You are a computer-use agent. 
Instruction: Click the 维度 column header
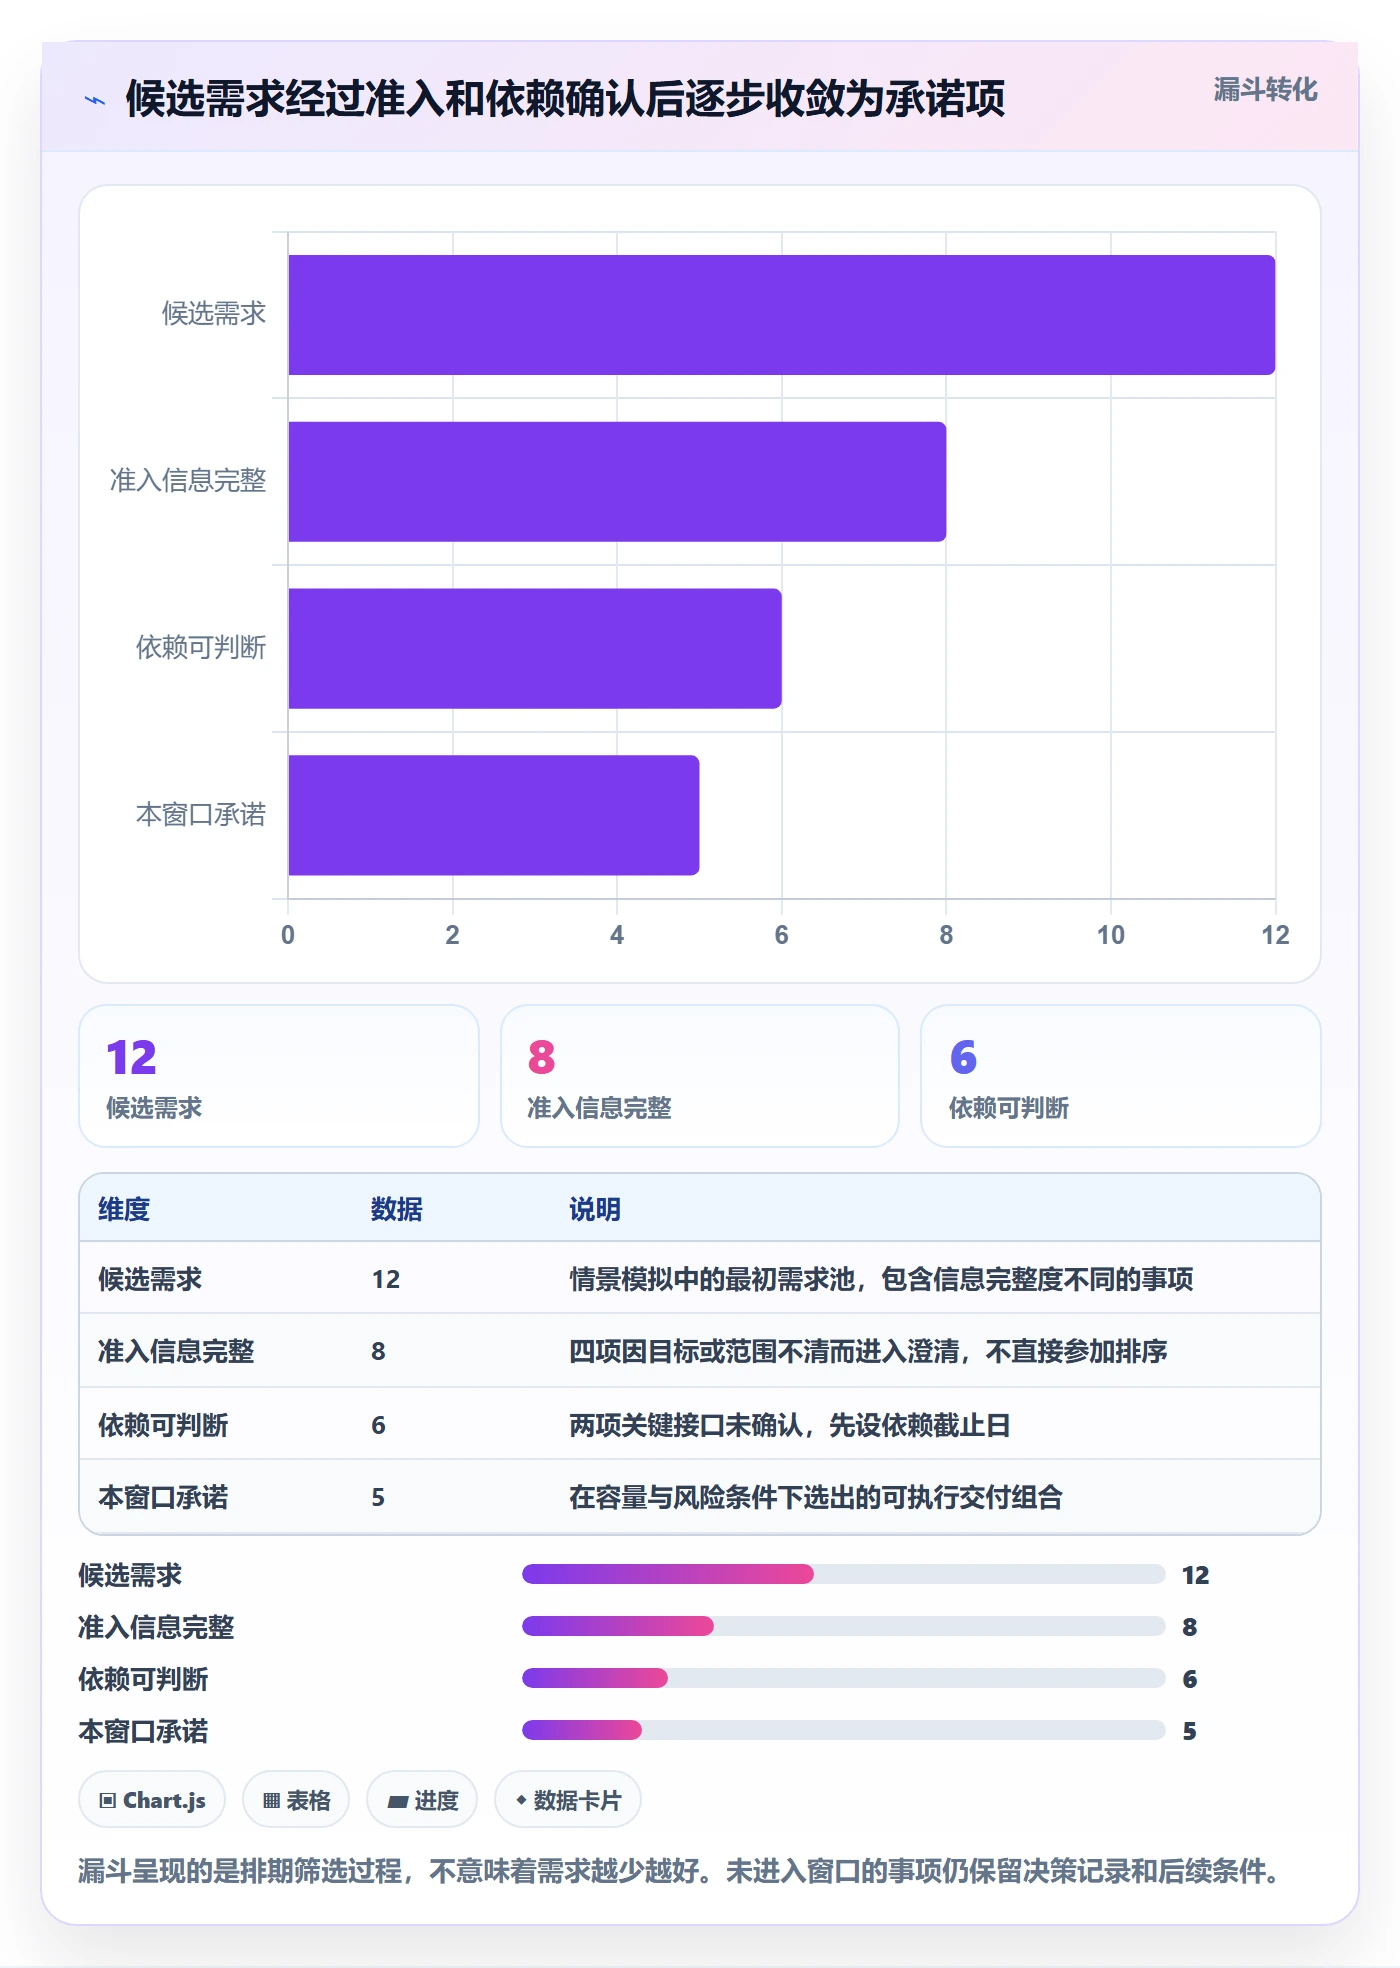124,1209
